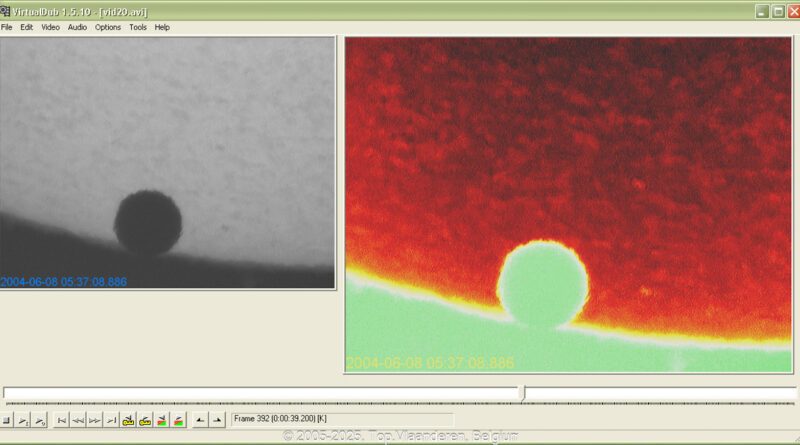Maximize the VirtualDub window
This screenshot has height=445, width=800.
778,11
